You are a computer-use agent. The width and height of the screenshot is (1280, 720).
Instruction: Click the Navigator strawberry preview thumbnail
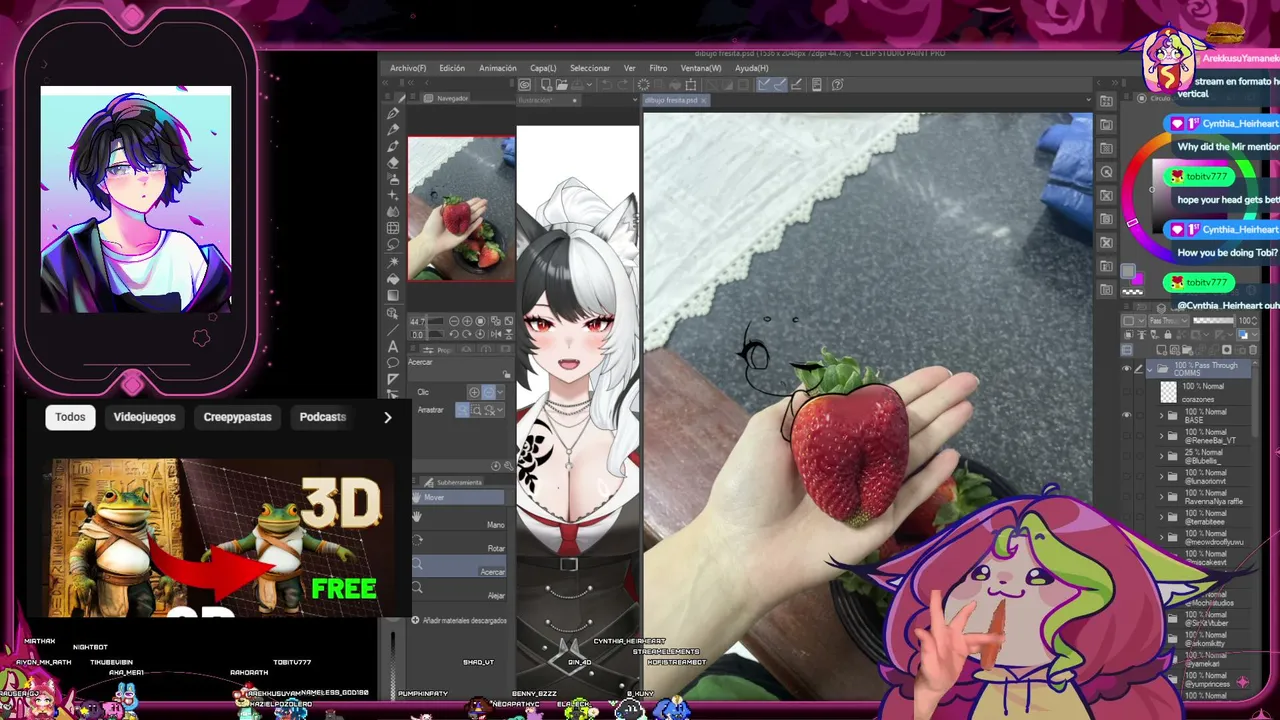pyautogui.click(x=461, y=209)
